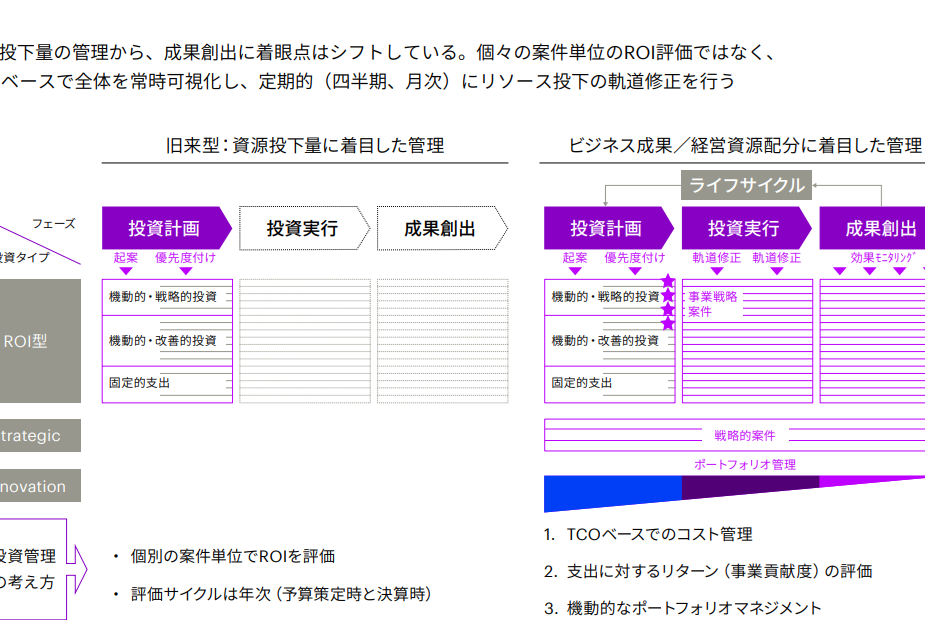This screenshot has width=925, height=620.
Task: Click sentence mentioning 四半期、月次
Action: pos(368,81)
